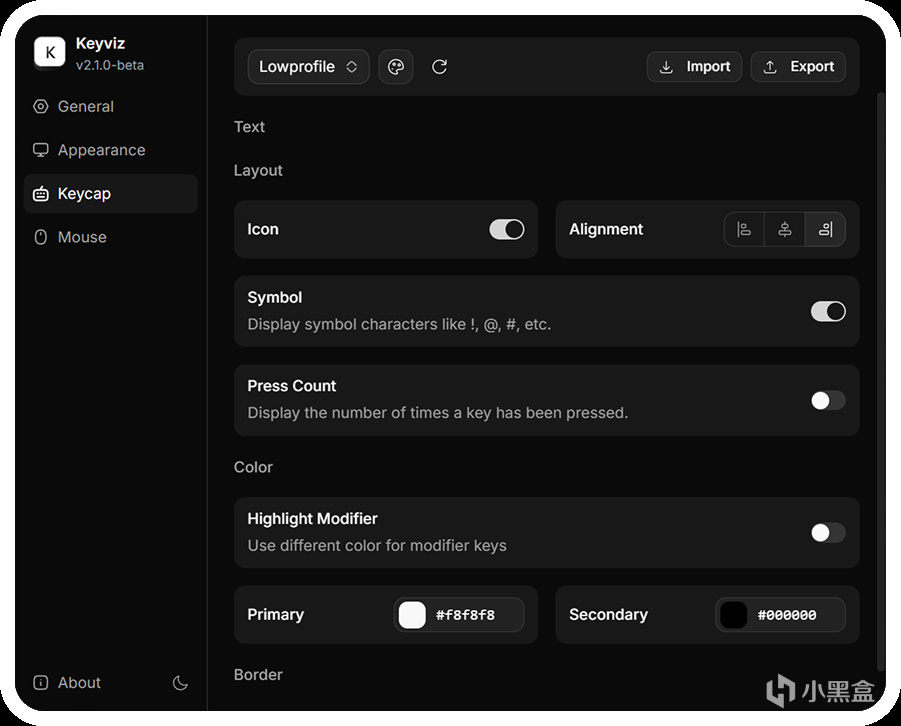Image resolution: width=901 pixels, height=726 pixels.
Task: Open the General settings page
Action: 110,106
